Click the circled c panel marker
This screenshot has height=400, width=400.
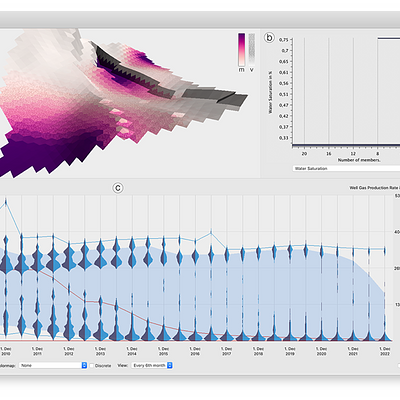point(118,188)
